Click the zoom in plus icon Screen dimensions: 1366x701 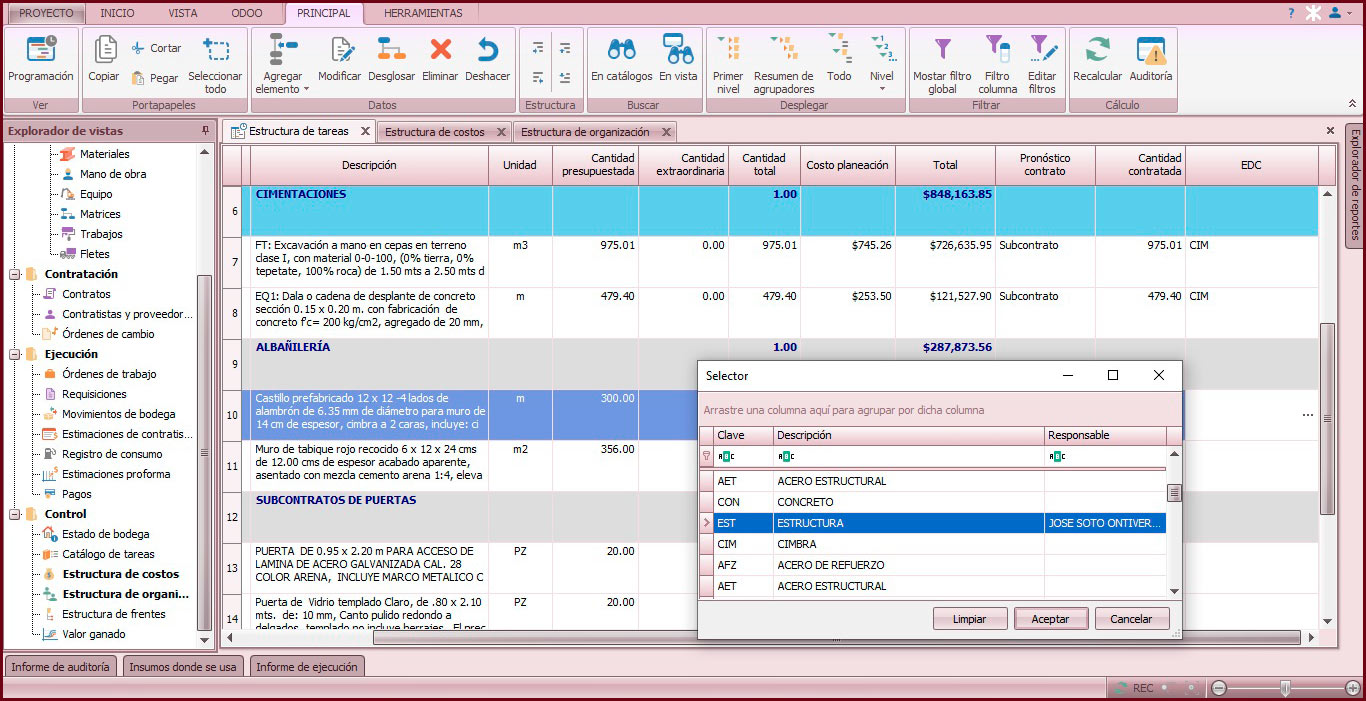(x=1352, y=688)
